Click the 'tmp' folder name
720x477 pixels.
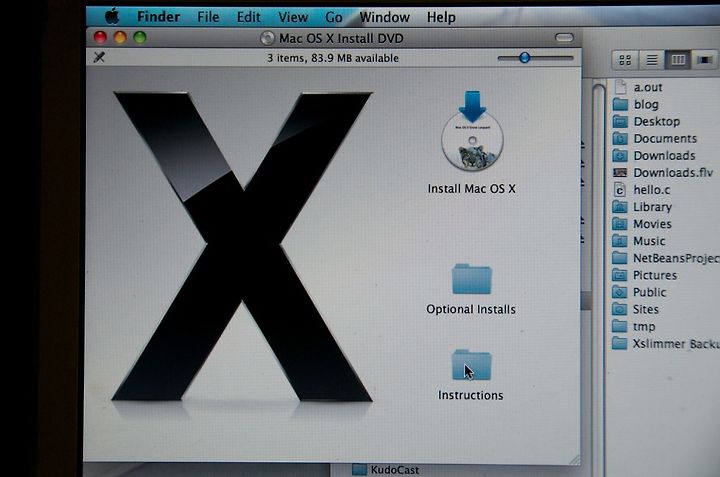(644, 327)
